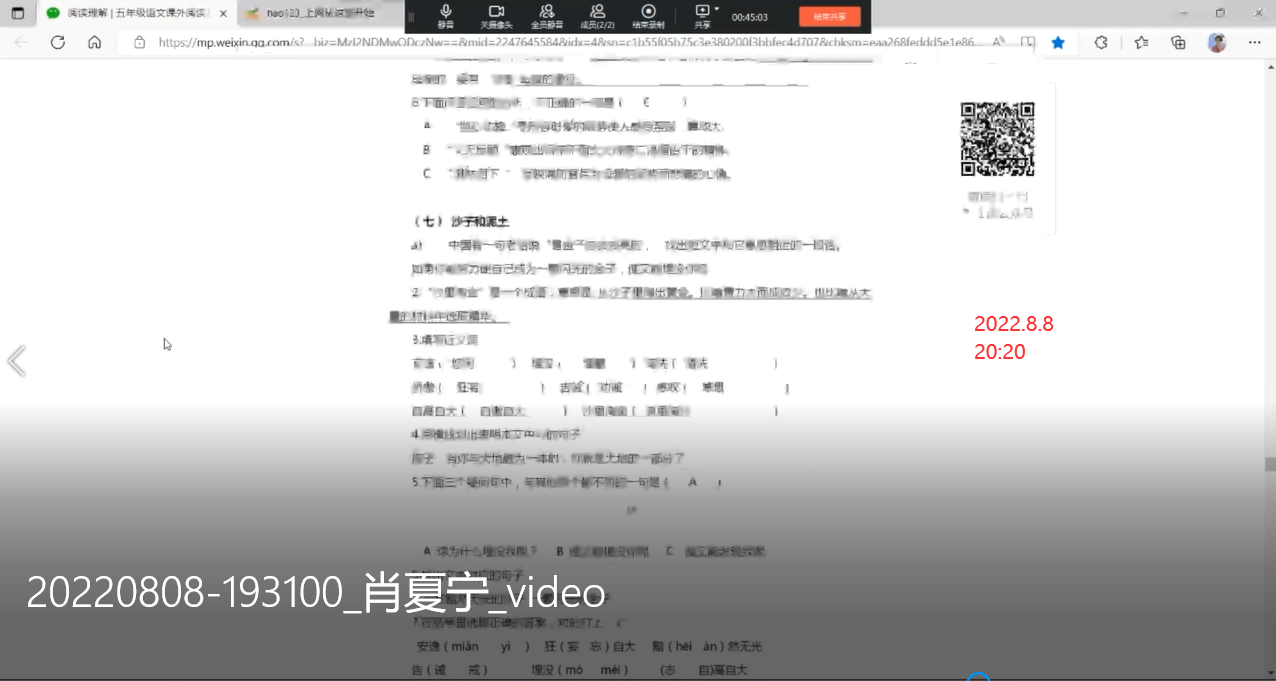
Task: Open members list 成员(2/2)
Action: tap(597, 15)
